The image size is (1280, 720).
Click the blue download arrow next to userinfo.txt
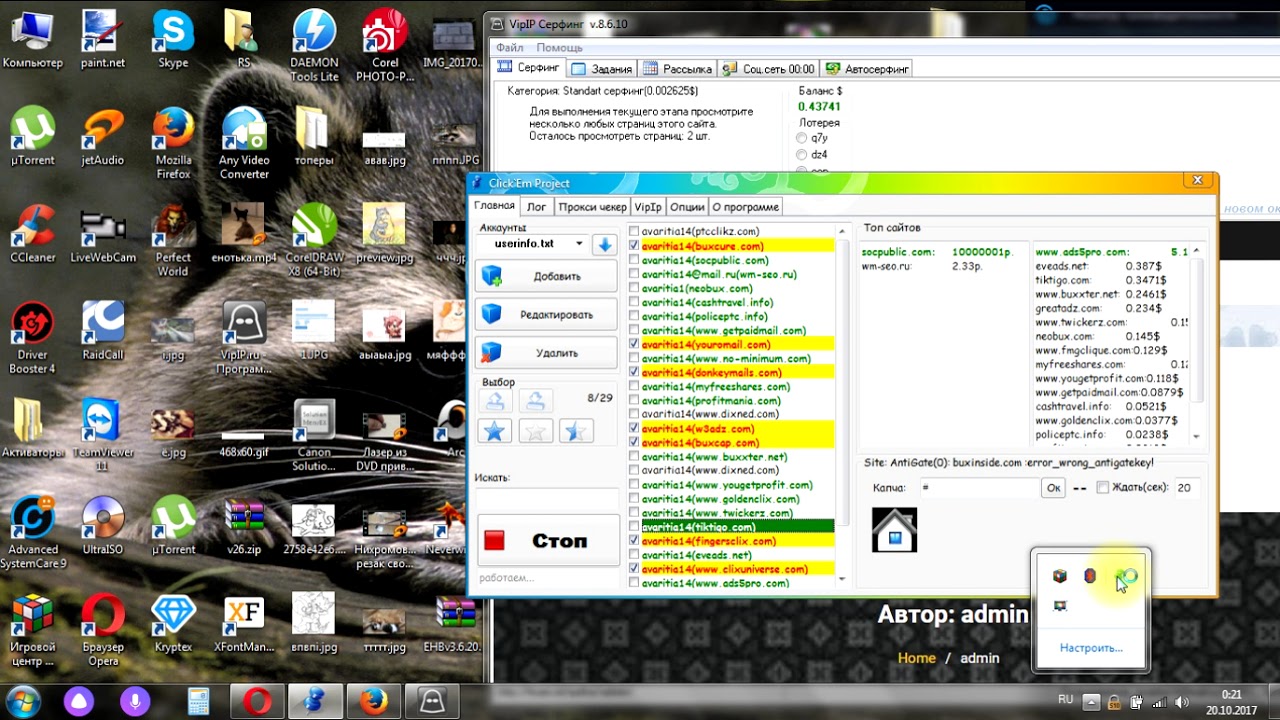coord(604,244)
